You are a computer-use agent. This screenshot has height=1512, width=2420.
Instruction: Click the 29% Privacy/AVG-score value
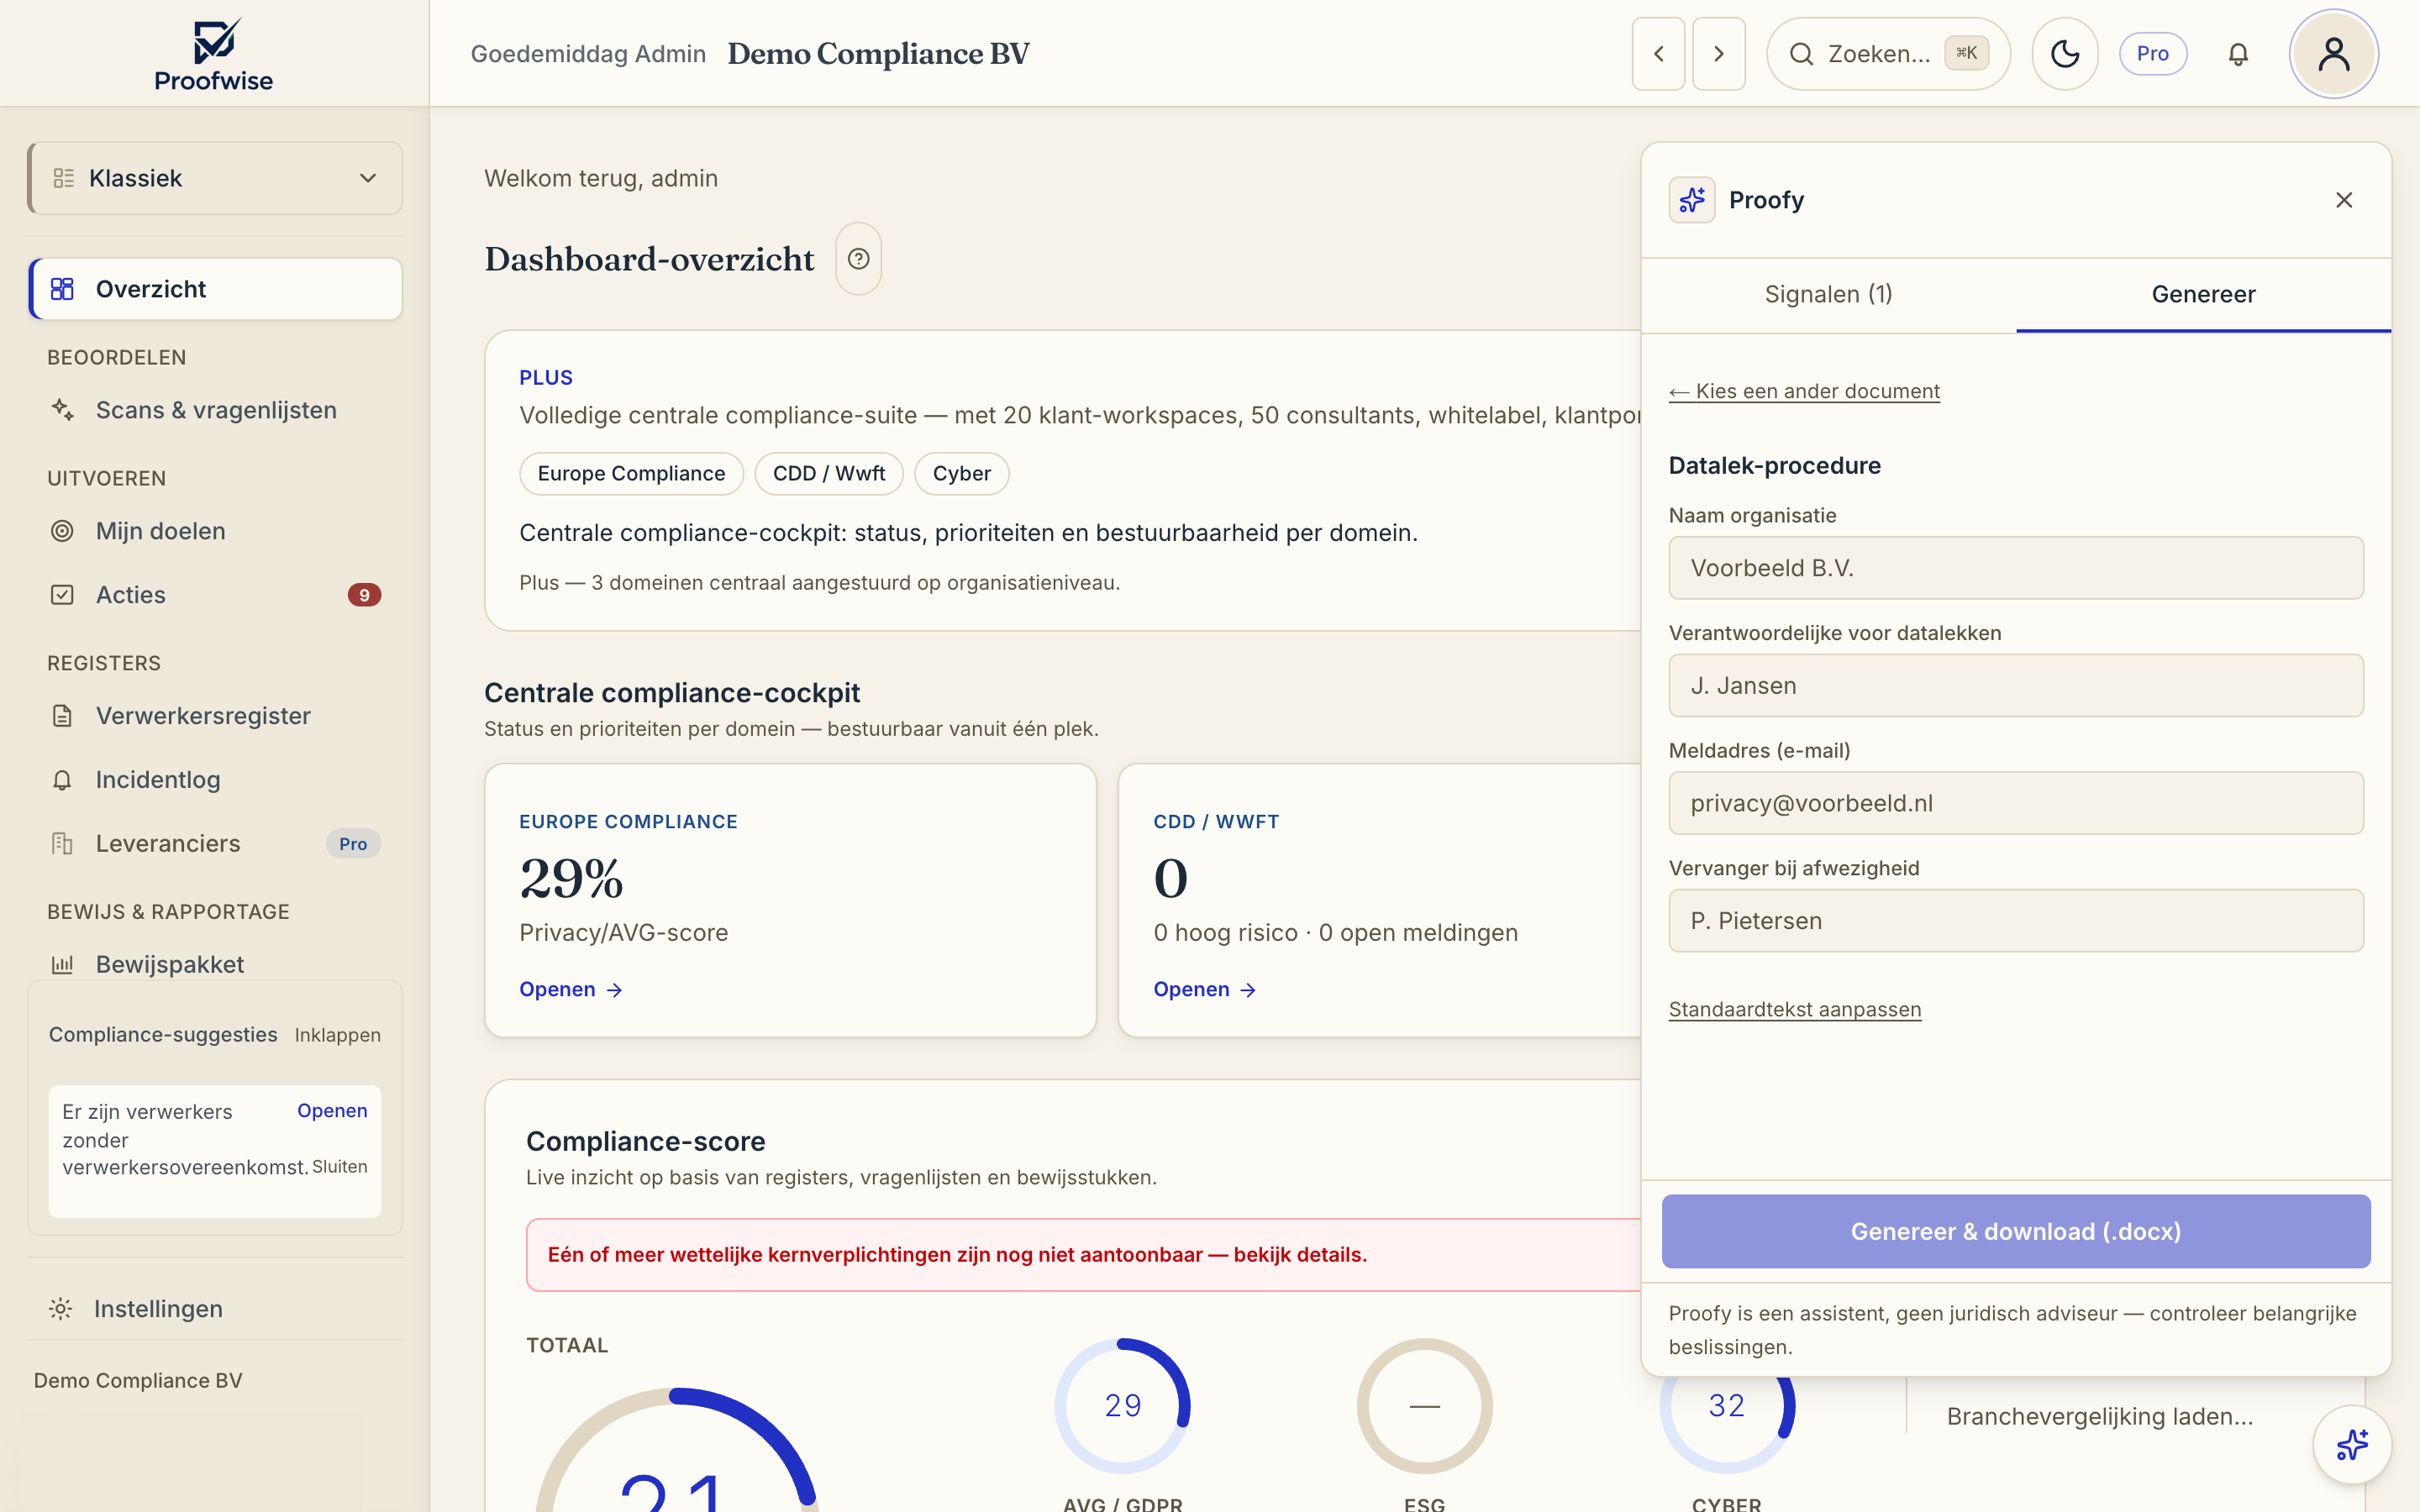tap(572, 879)
